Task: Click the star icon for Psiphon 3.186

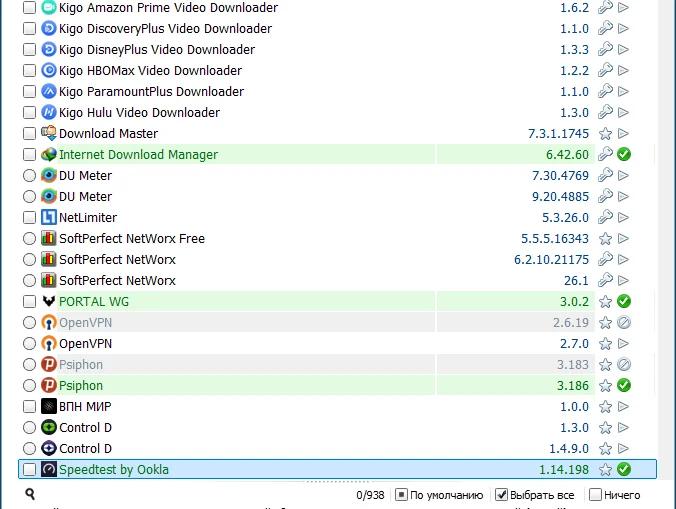Action: 605,386
